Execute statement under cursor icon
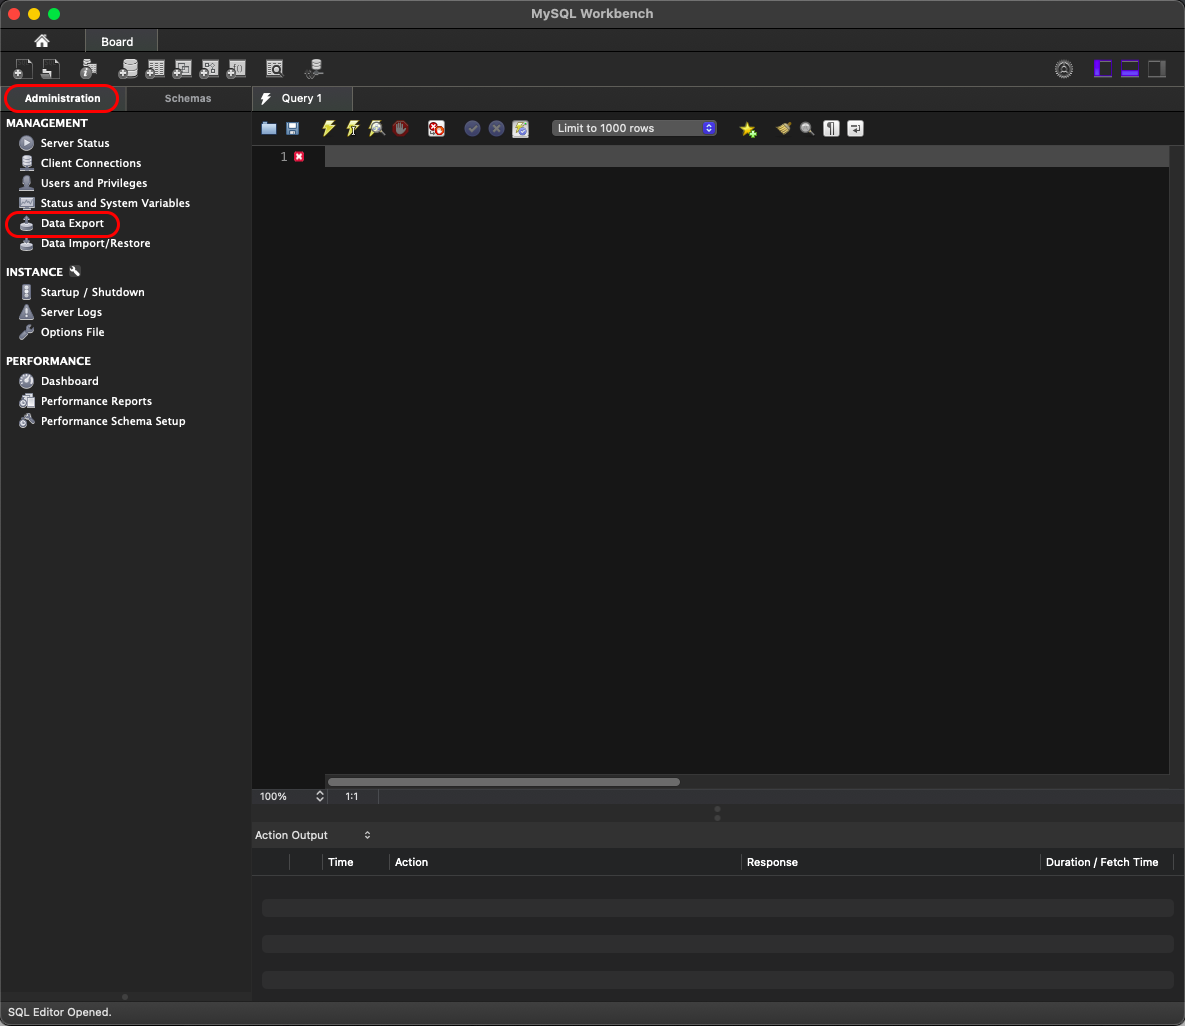Image resolution: width=1185 pixels, height=1026 pixels. point(352,128)
